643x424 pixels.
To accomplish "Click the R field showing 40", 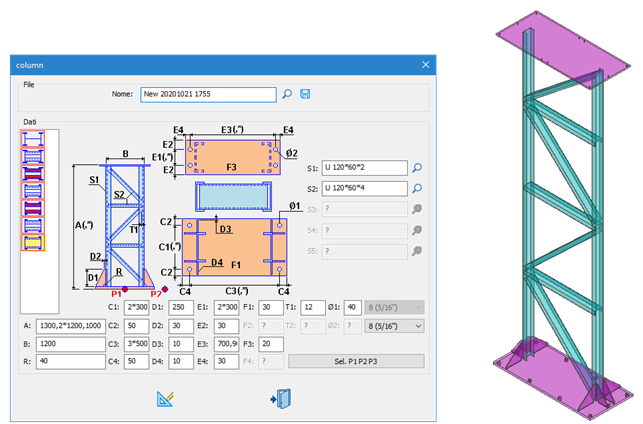I will [x=71, y=362].
